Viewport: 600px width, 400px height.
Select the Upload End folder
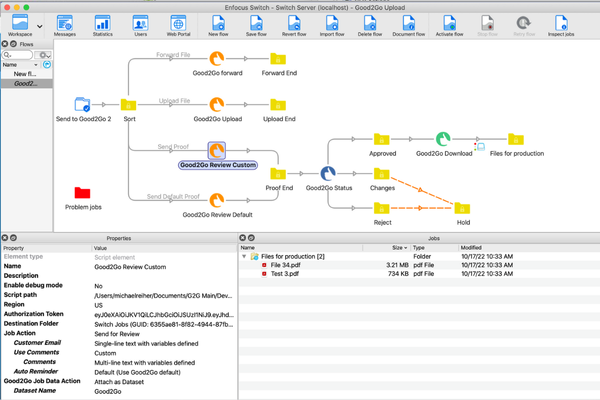tap(278, 105)
